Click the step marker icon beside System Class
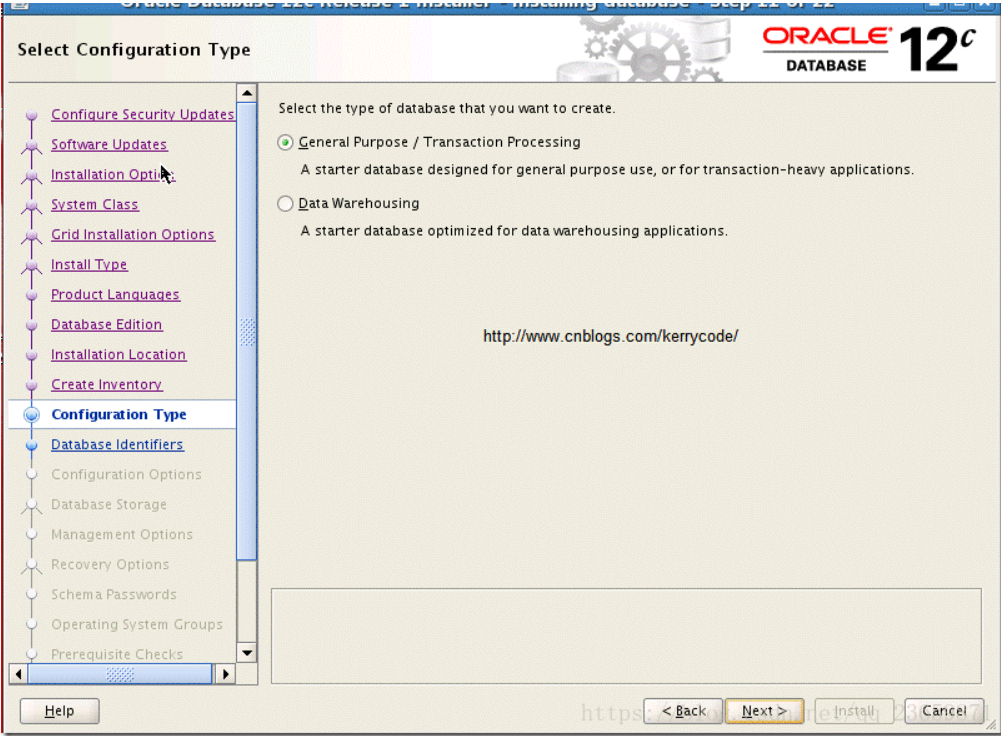Image resolution: width=1001 pixels, height=736 pixels. (31, 206)
